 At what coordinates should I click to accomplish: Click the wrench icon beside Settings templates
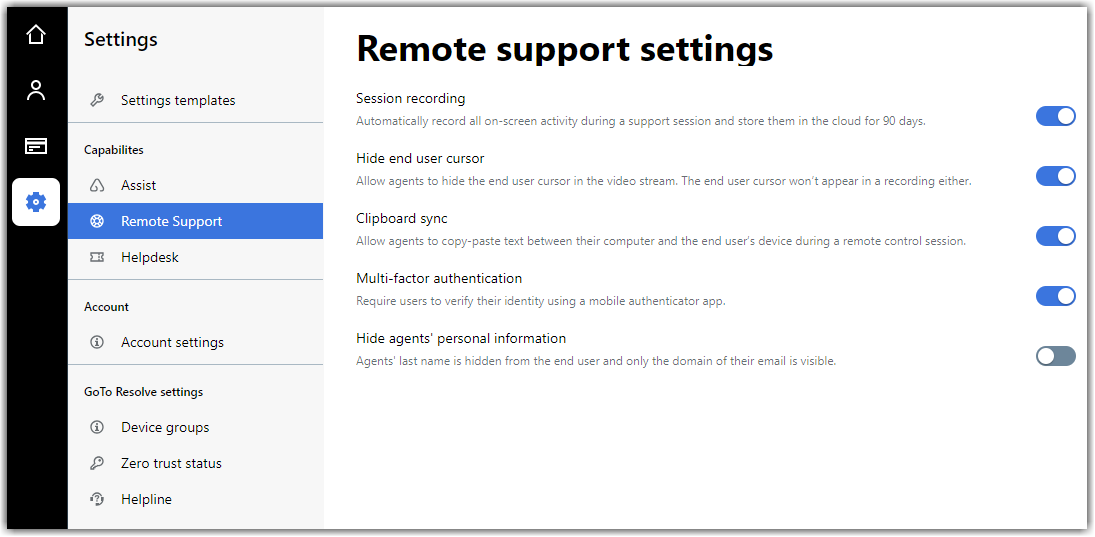[97, 100]
